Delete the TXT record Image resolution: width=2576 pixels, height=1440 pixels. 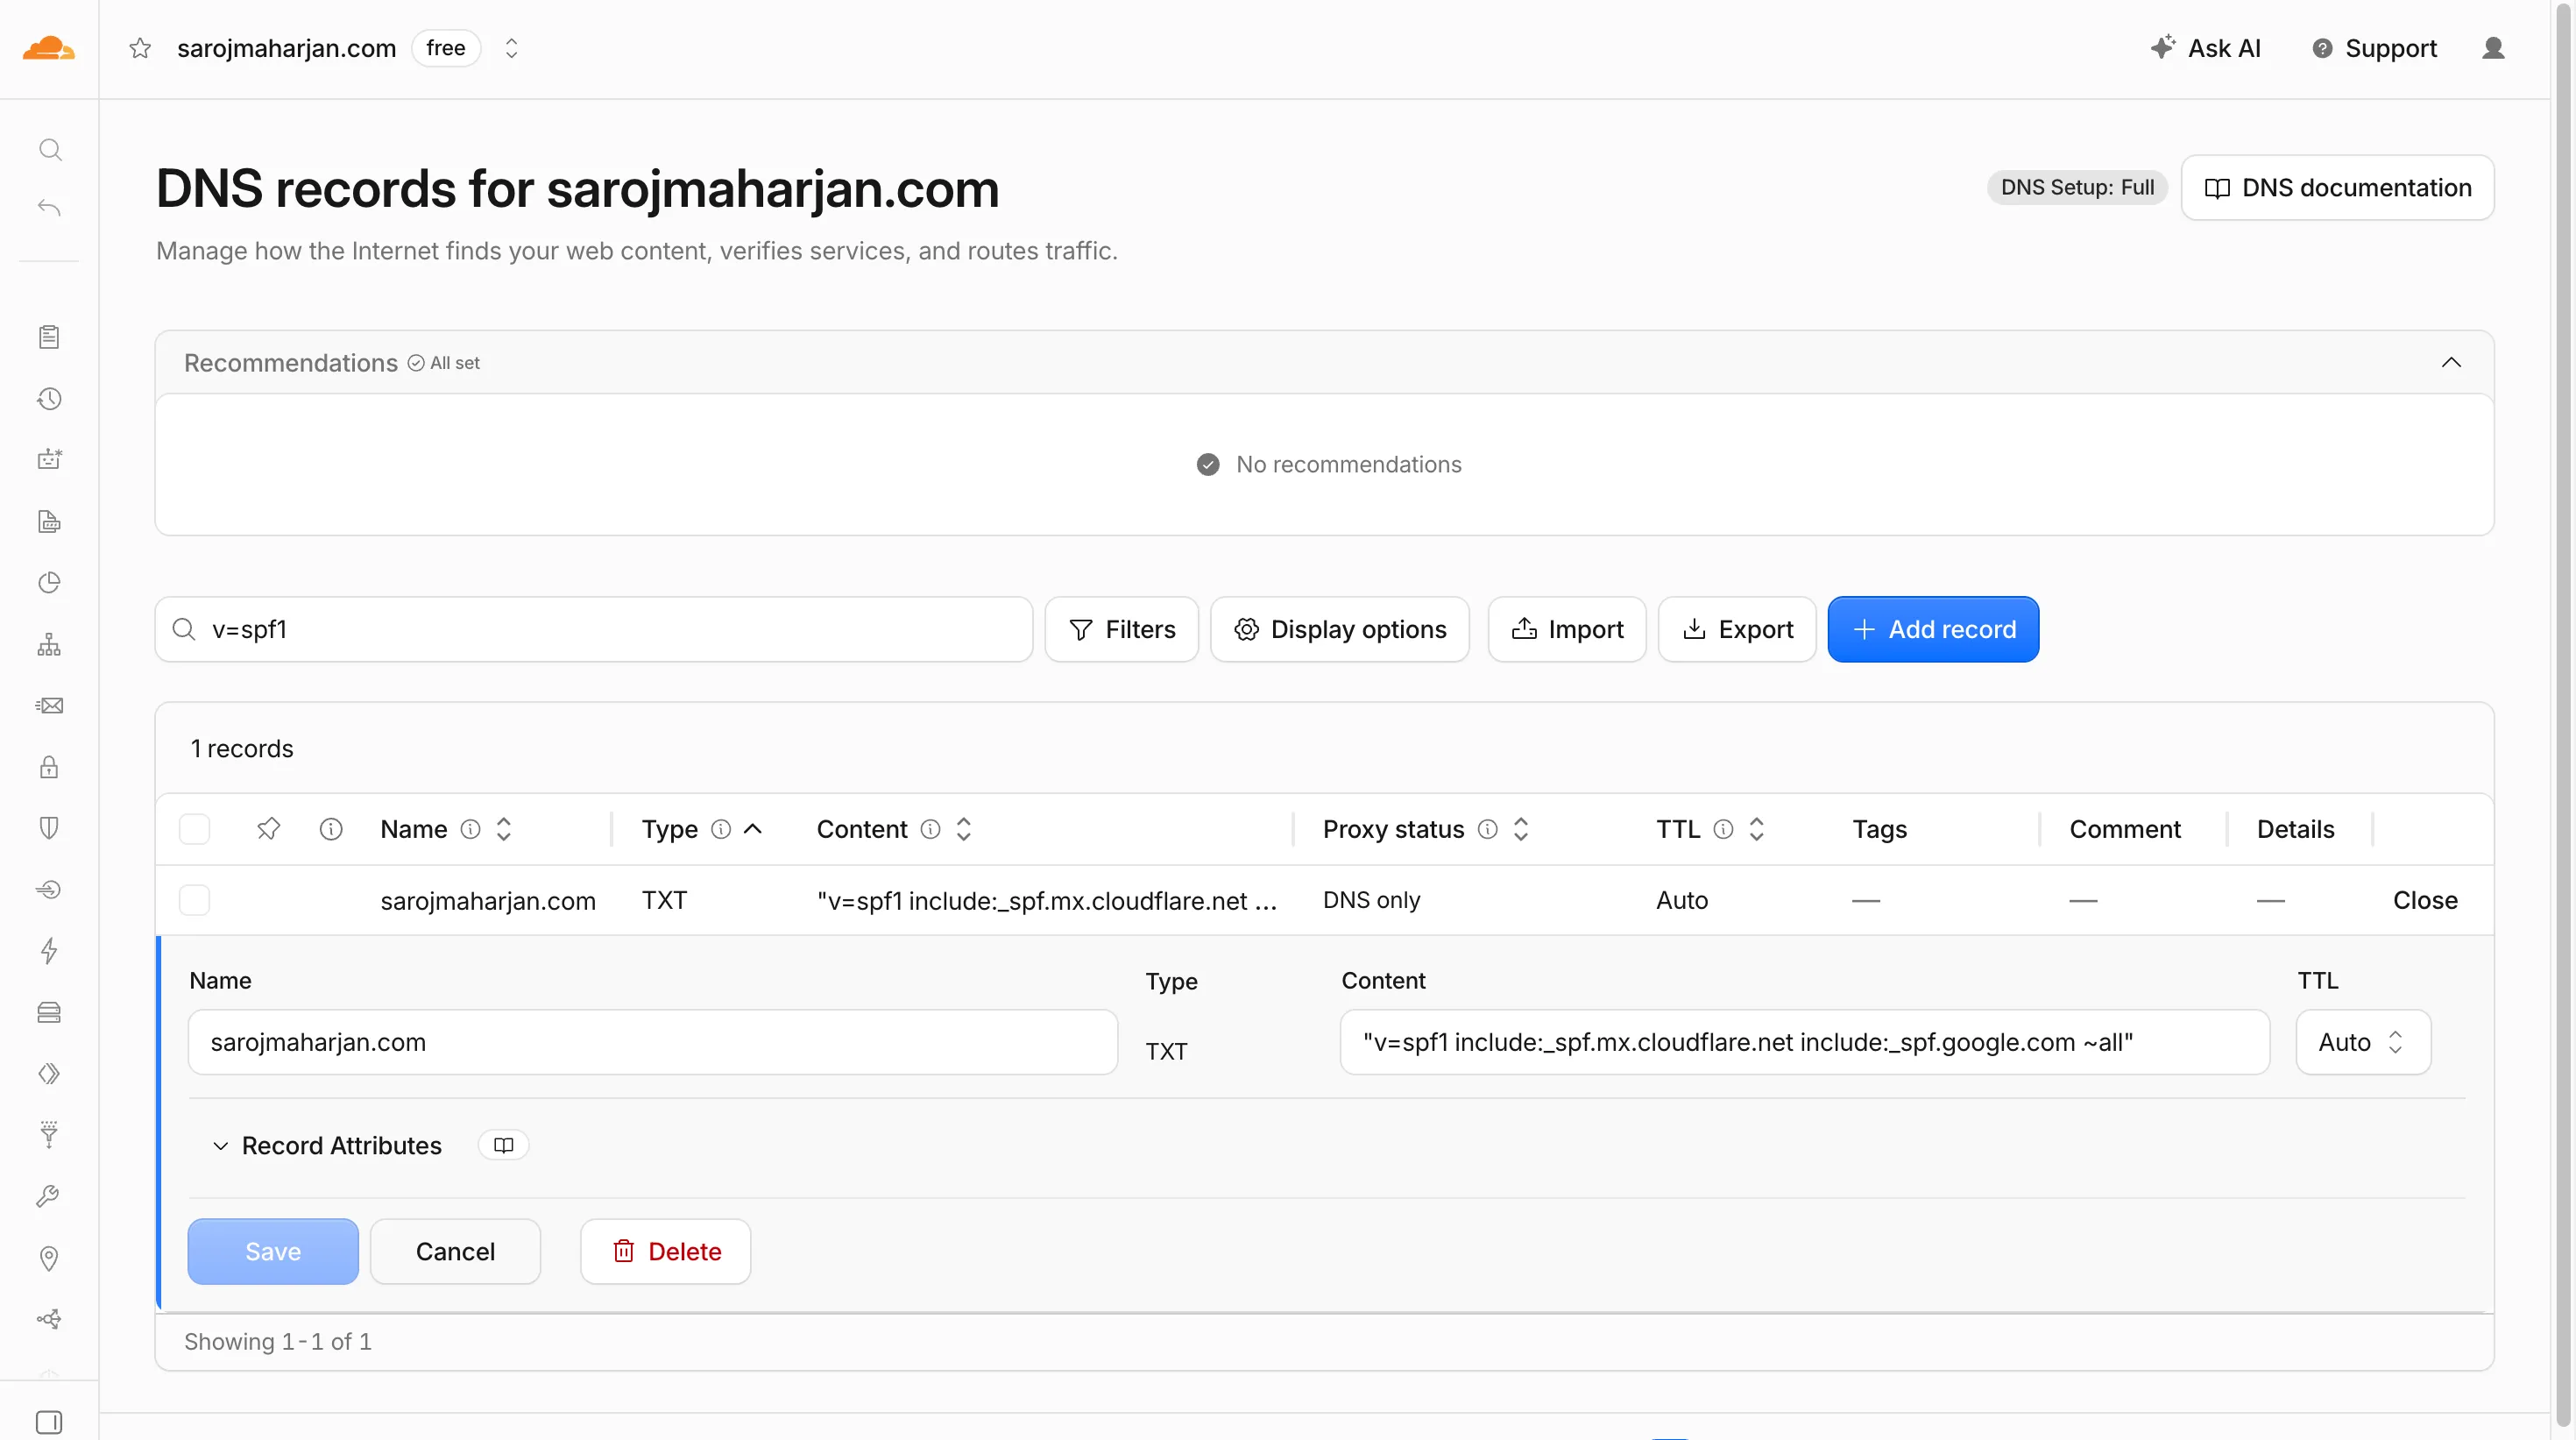(x=666, y=1251)
